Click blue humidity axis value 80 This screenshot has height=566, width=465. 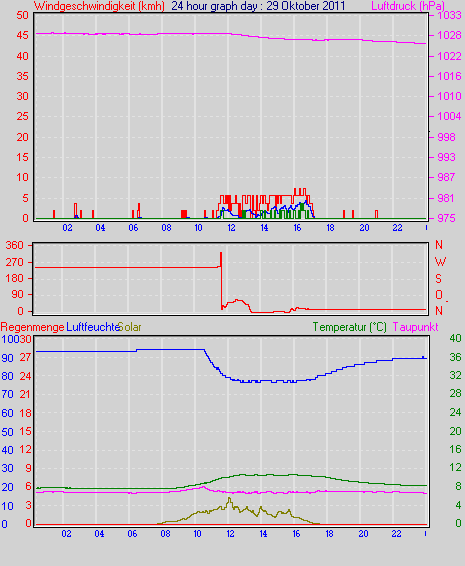(x=8, y=376)
